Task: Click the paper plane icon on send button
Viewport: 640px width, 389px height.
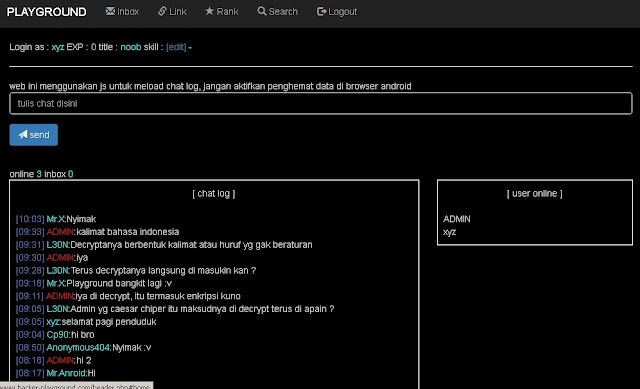Action: click(23, 134)
